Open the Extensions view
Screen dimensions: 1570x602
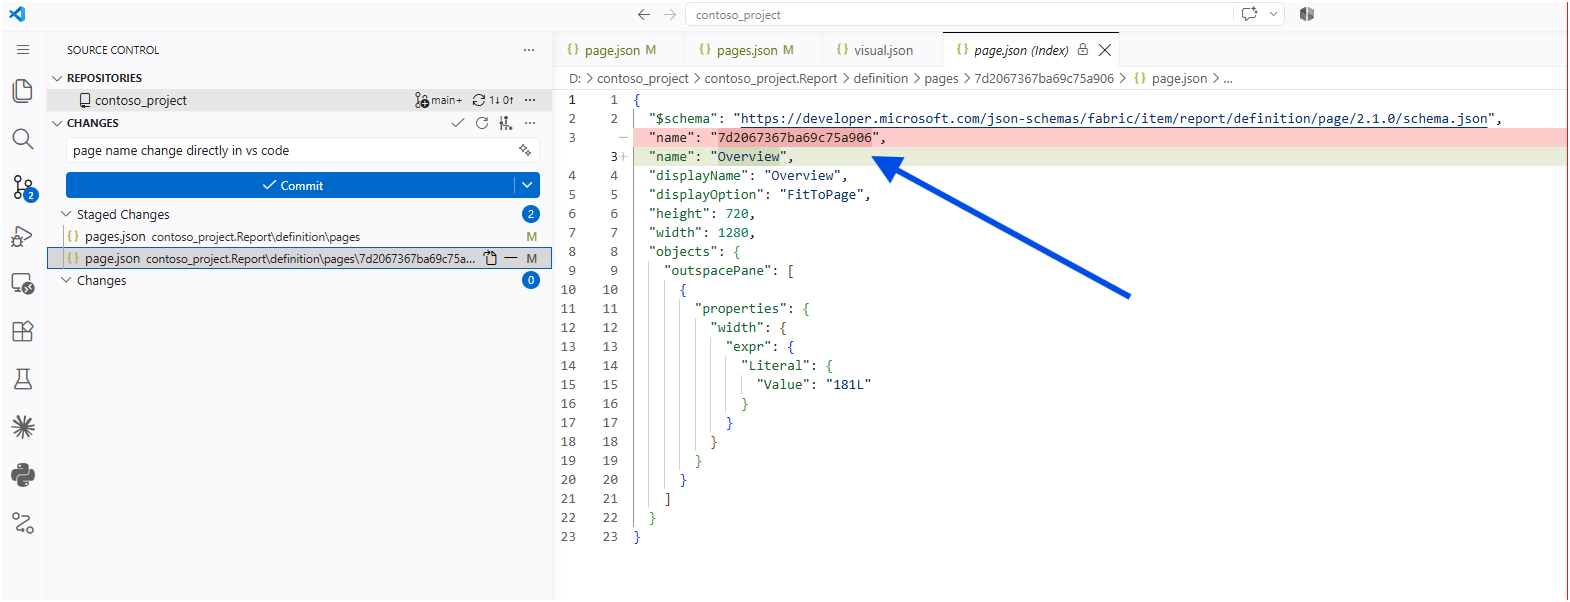pos(23,331)
